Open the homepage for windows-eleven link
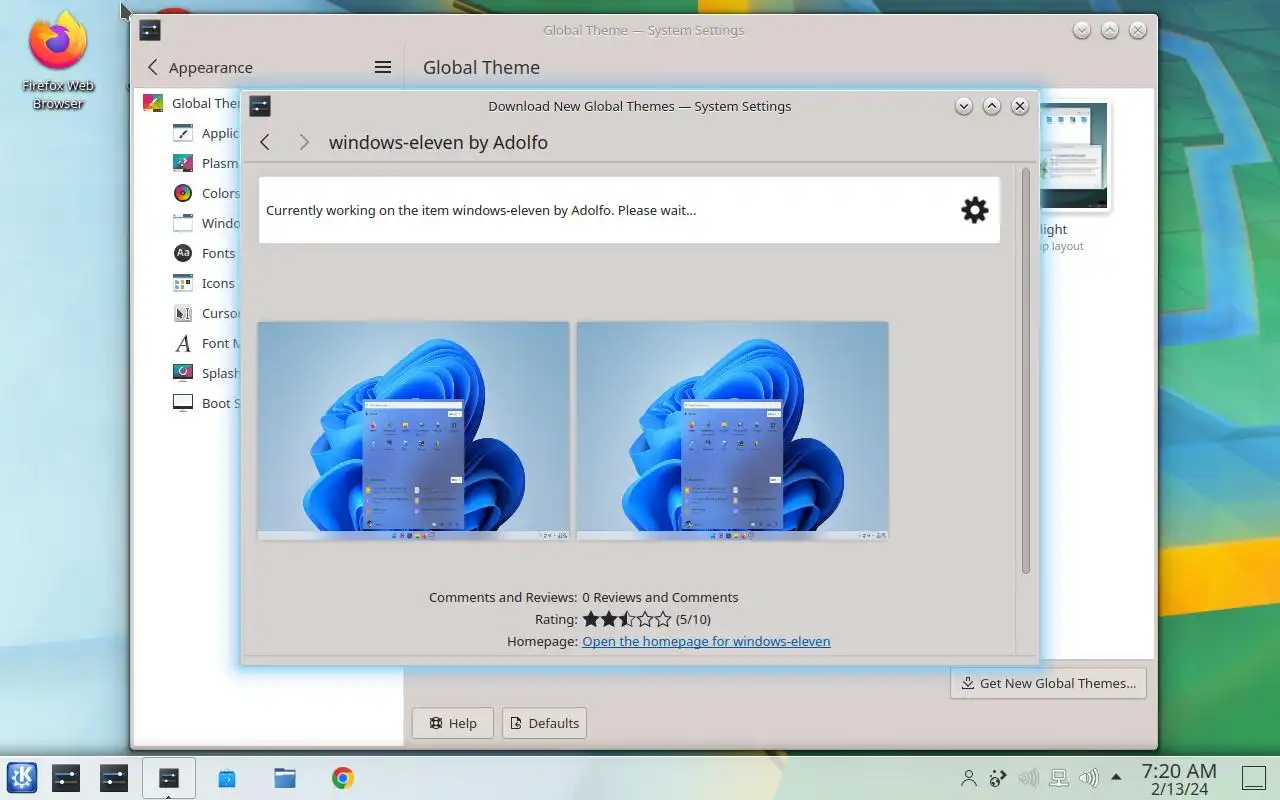The width and height of the screenshot is (1280, 800). (706, 641)
